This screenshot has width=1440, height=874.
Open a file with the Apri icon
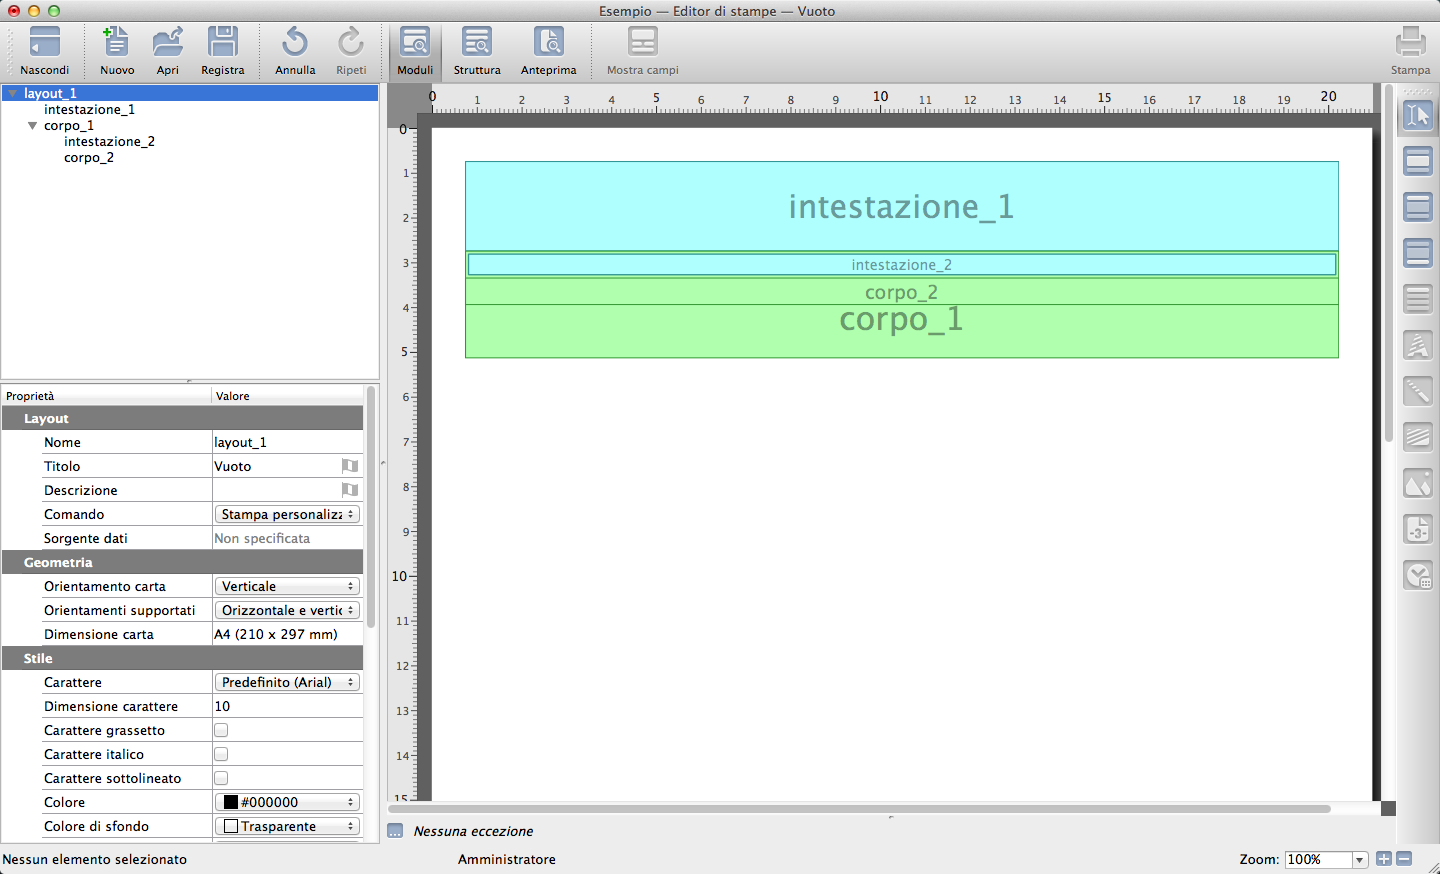tap(167, 44)
